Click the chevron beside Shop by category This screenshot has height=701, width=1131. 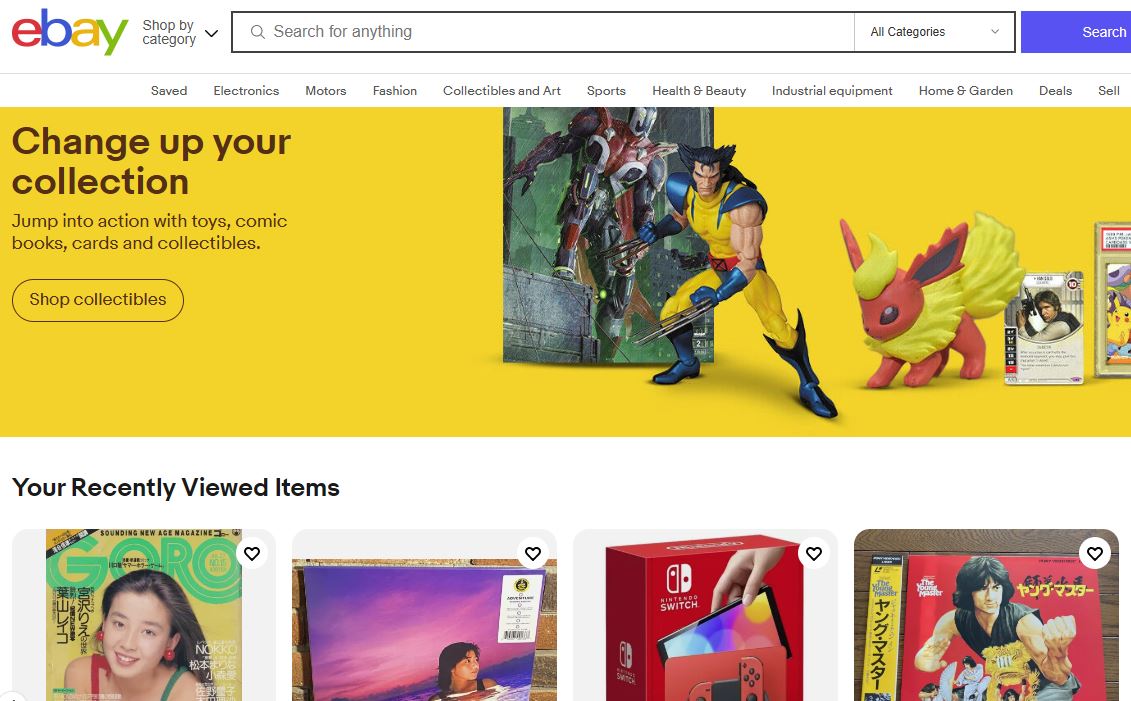211,33
